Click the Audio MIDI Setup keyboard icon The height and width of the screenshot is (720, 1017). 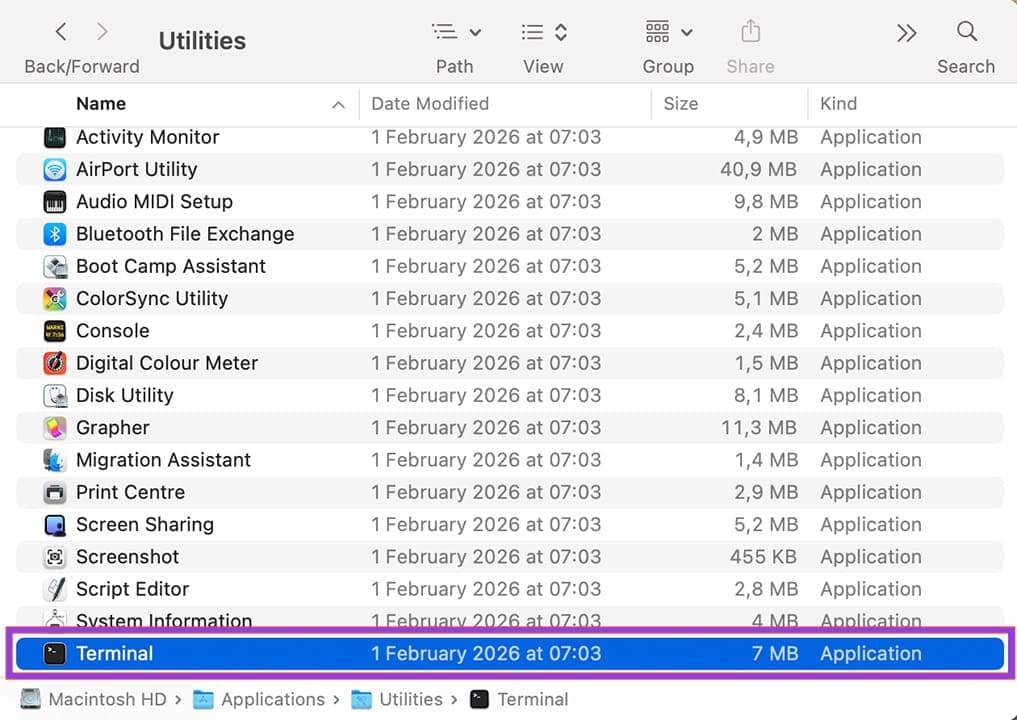coord(54,202)
